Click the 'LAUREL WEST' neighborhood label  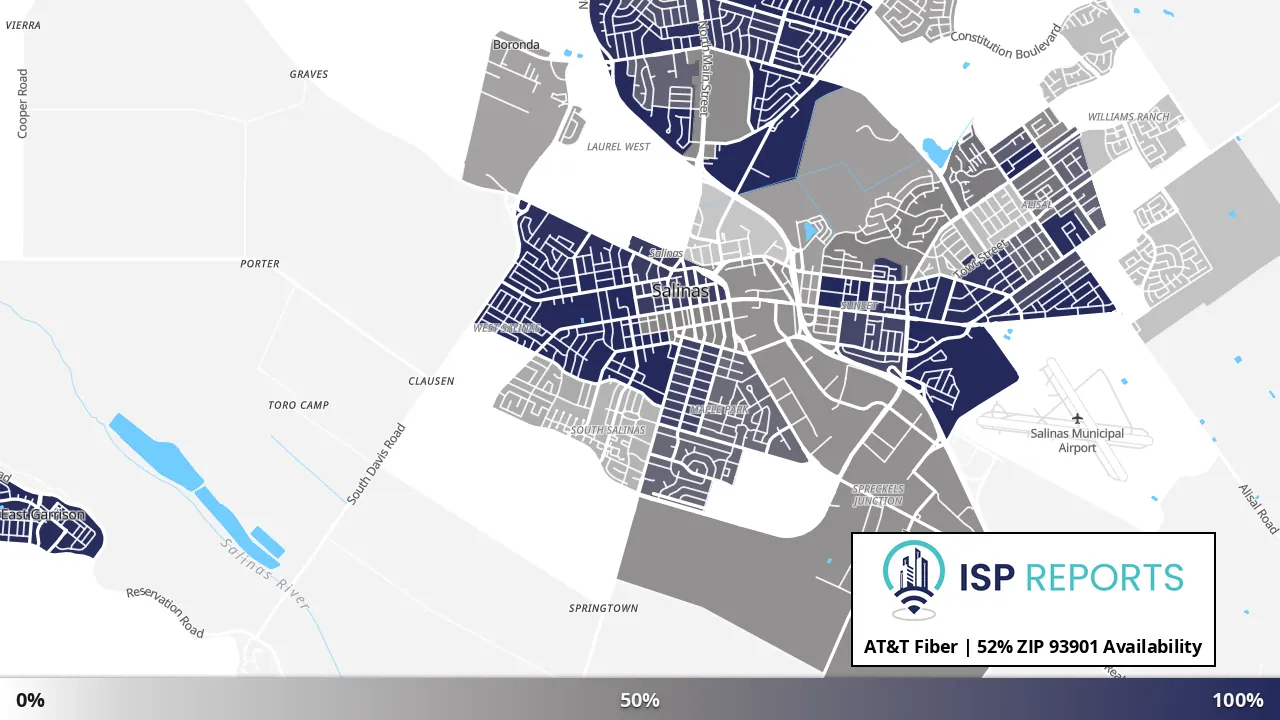click(618, 147)
